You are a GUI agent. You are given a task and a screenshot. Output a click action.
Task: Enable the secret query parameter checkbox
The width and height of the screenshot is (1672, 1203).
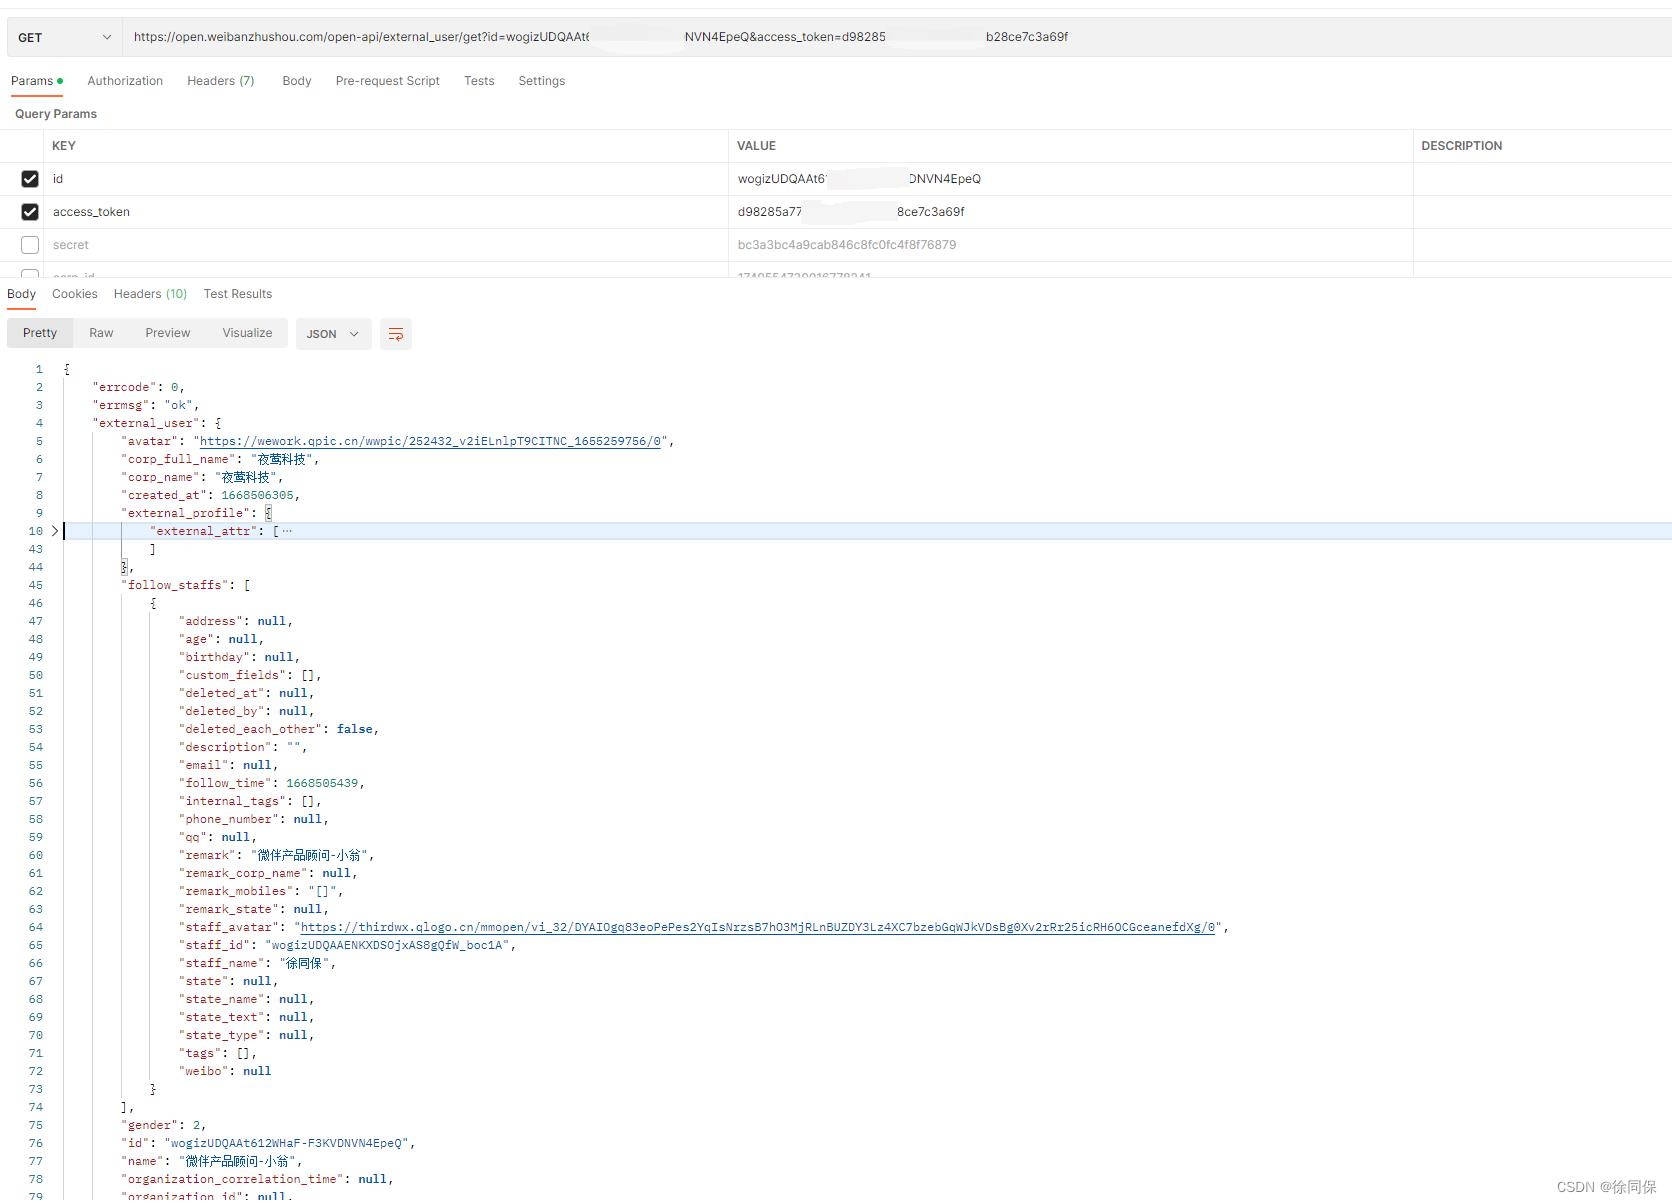tap(30, 245)
